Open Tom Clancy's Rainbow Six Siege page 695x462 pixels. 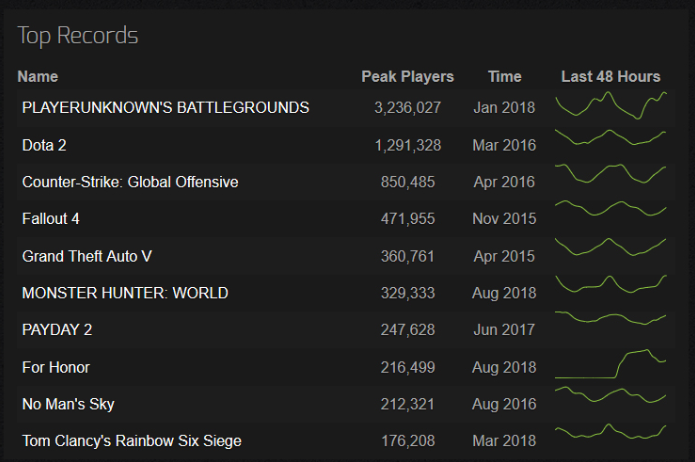coord(132,441)
